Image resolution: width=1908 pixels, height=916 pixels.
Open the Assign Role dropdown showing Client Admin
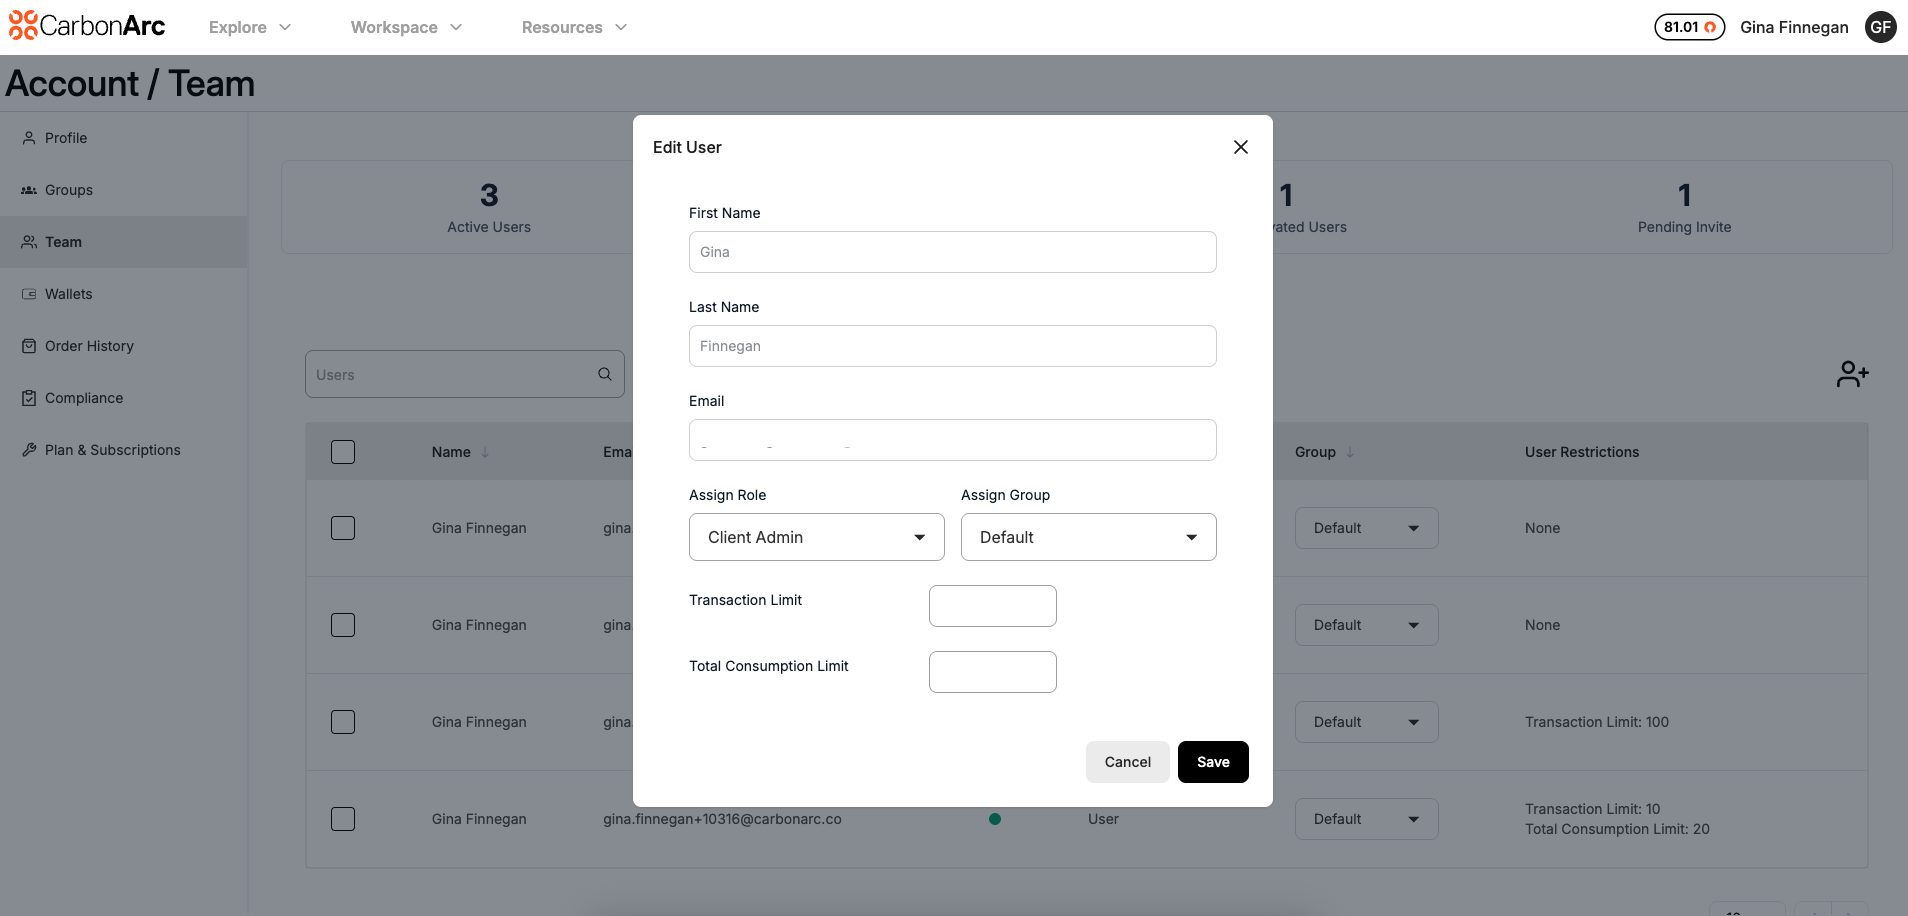click(x=815, y=537)
